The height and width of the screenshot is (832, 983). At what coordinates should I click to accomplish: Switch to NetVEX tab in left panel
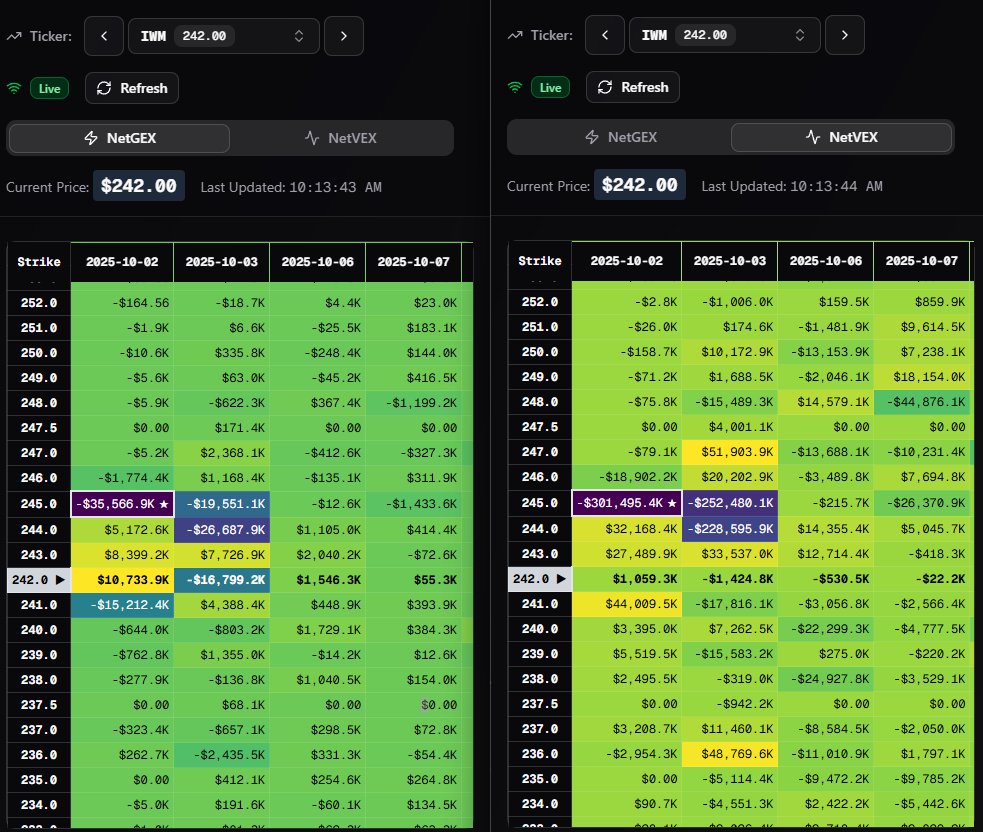point(341,138)
